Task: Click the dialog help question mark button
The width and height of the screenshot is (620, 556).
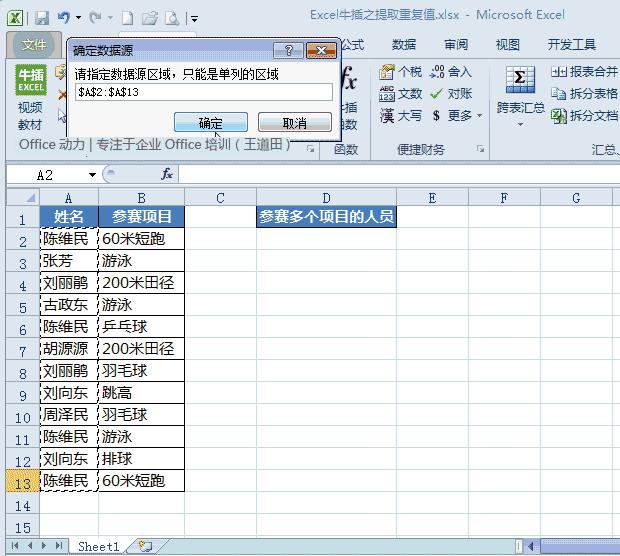Action: pos(289,51)
